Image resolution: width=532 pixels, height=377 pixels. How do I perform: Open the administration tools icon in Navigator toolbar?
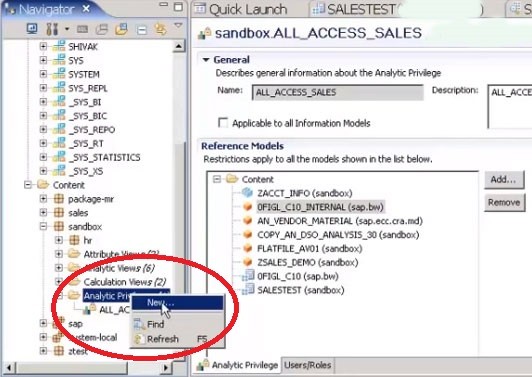pos(52,29)
